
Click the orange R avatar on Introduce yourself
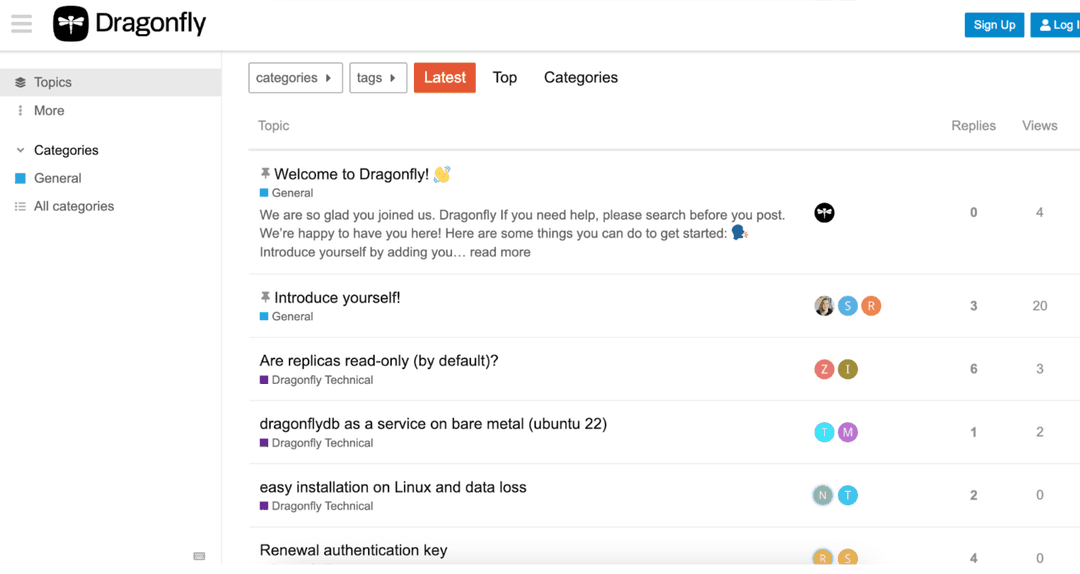click(871, 306)
